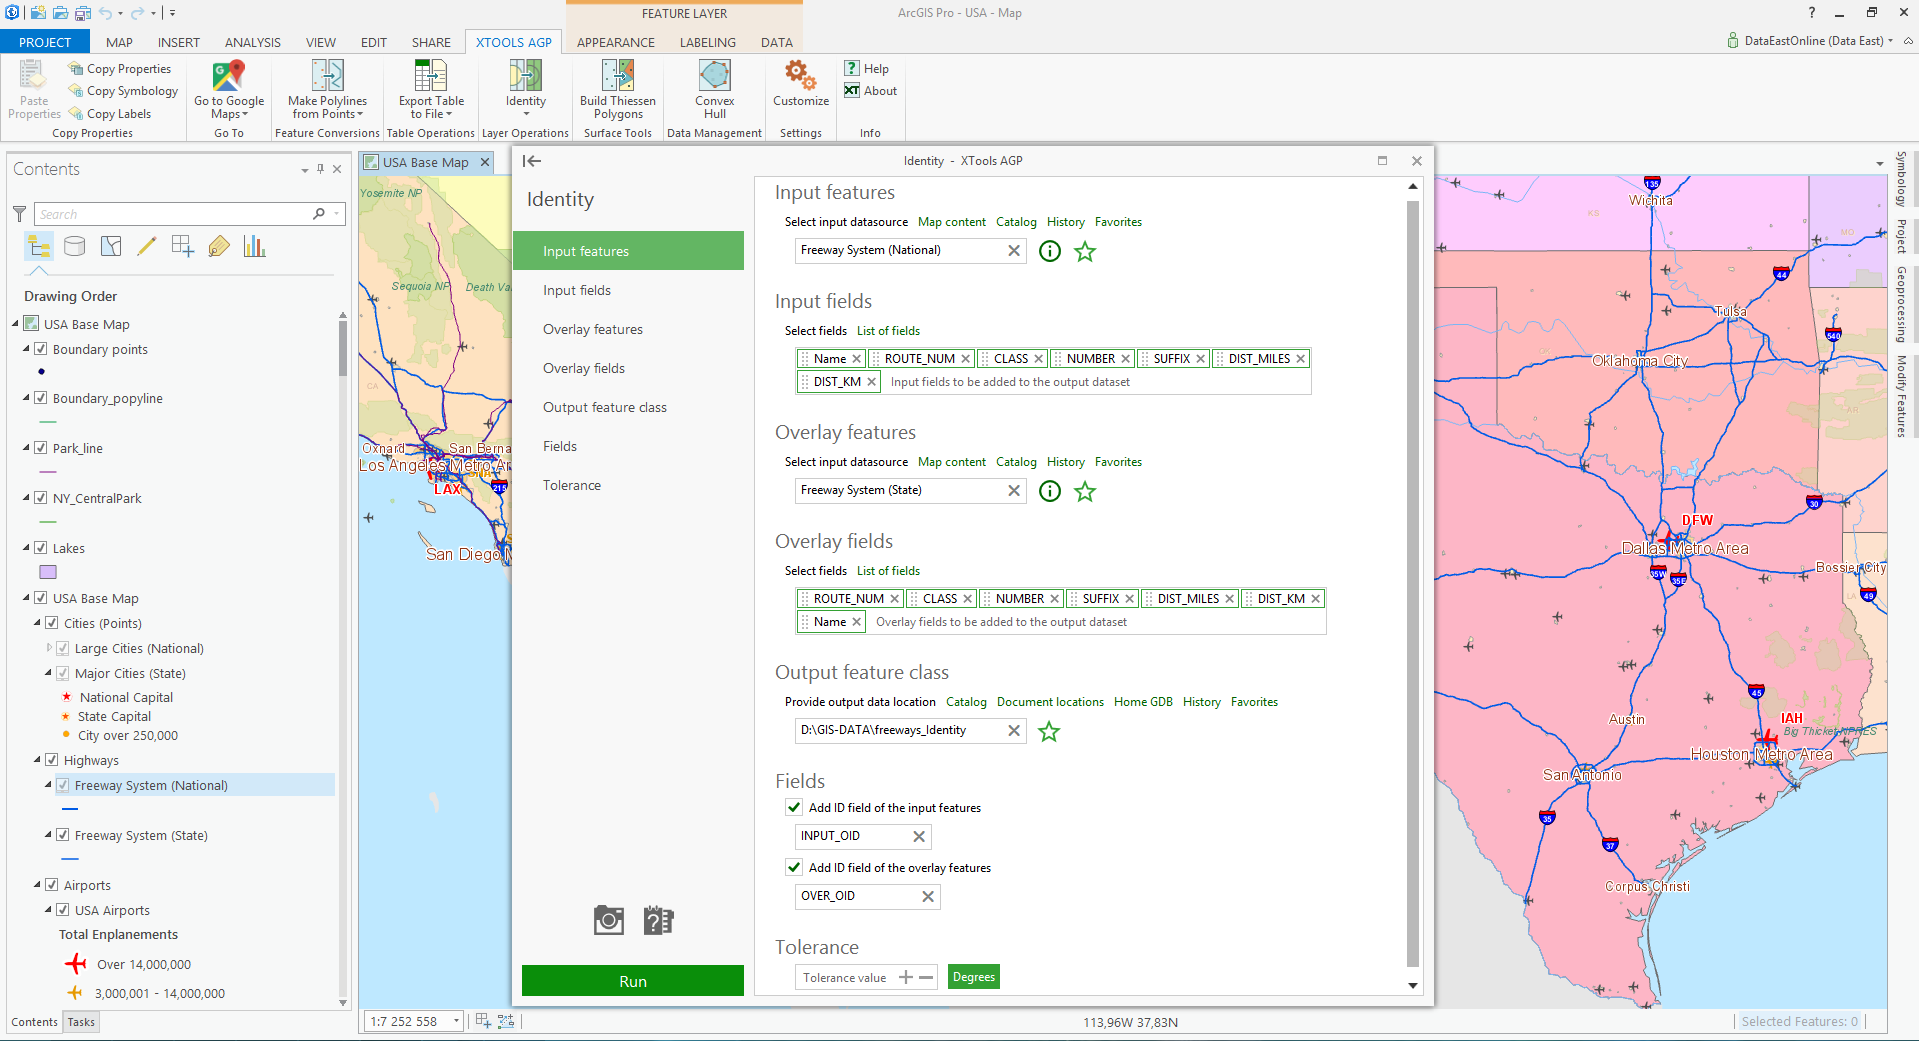Add output location to favorites star
The width and height of the screenshot is (1919, 1041).
click(1049, 731)
